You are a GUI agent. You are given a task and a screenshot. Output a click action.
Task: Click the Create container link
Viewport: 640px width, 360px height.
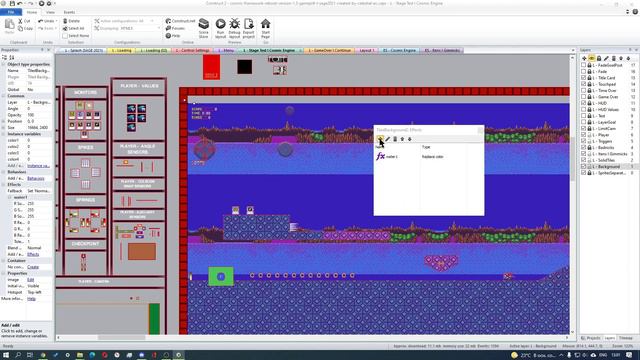(33, 267)
